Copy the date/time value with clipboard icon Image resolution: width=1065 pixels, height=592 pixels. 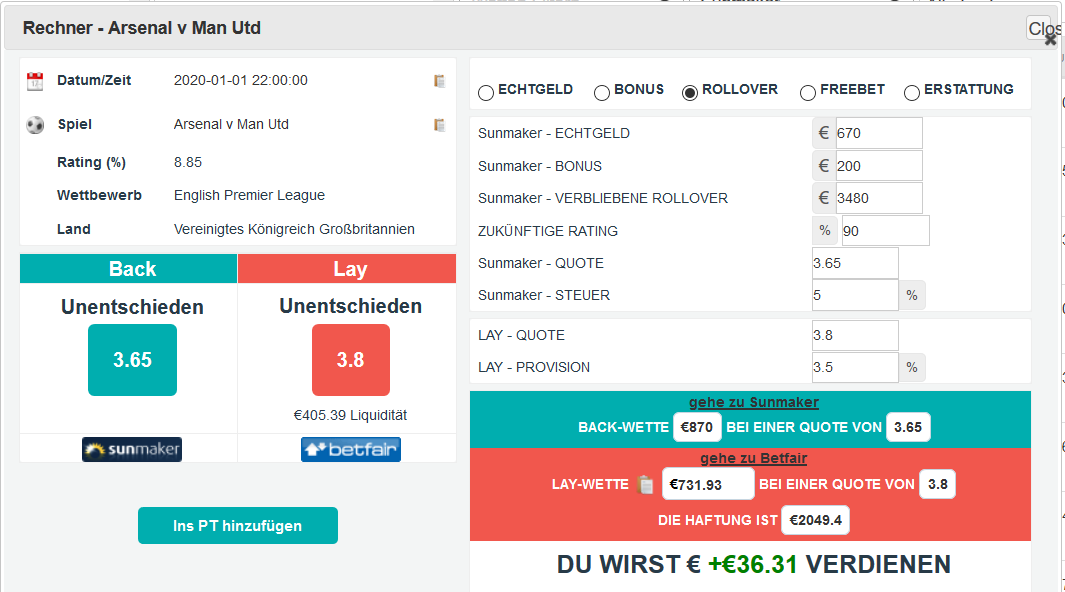coord(439,81)
